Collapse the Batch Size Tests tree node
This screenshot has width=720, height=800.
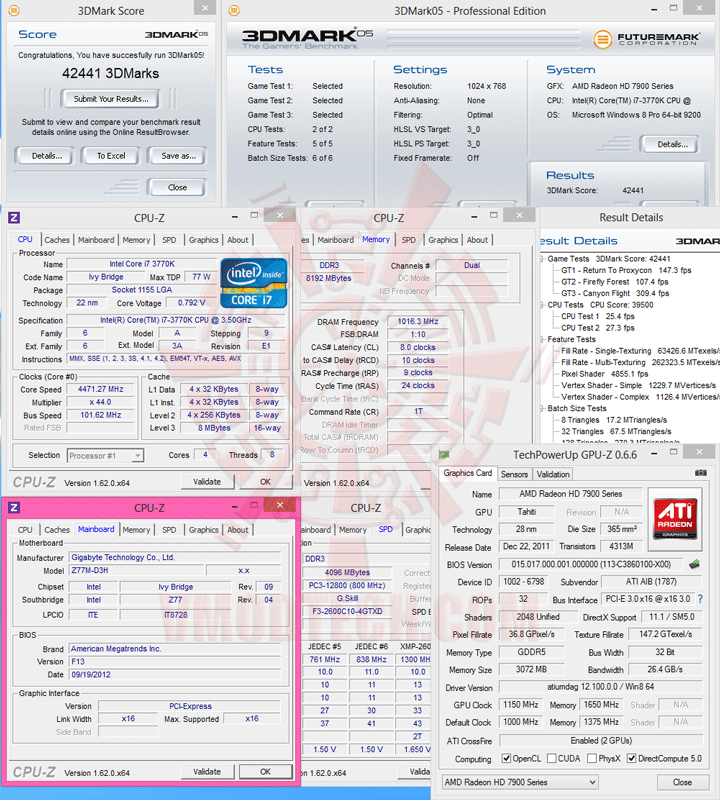[542, 408]
